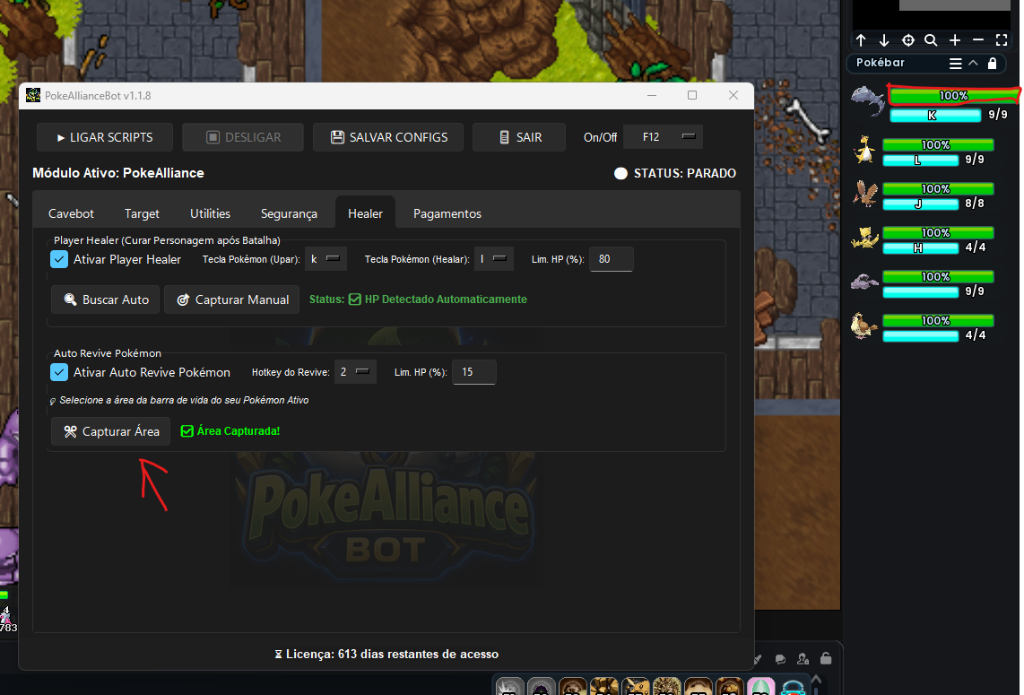Expand the skill bar with the up chevron

point(816,680)
